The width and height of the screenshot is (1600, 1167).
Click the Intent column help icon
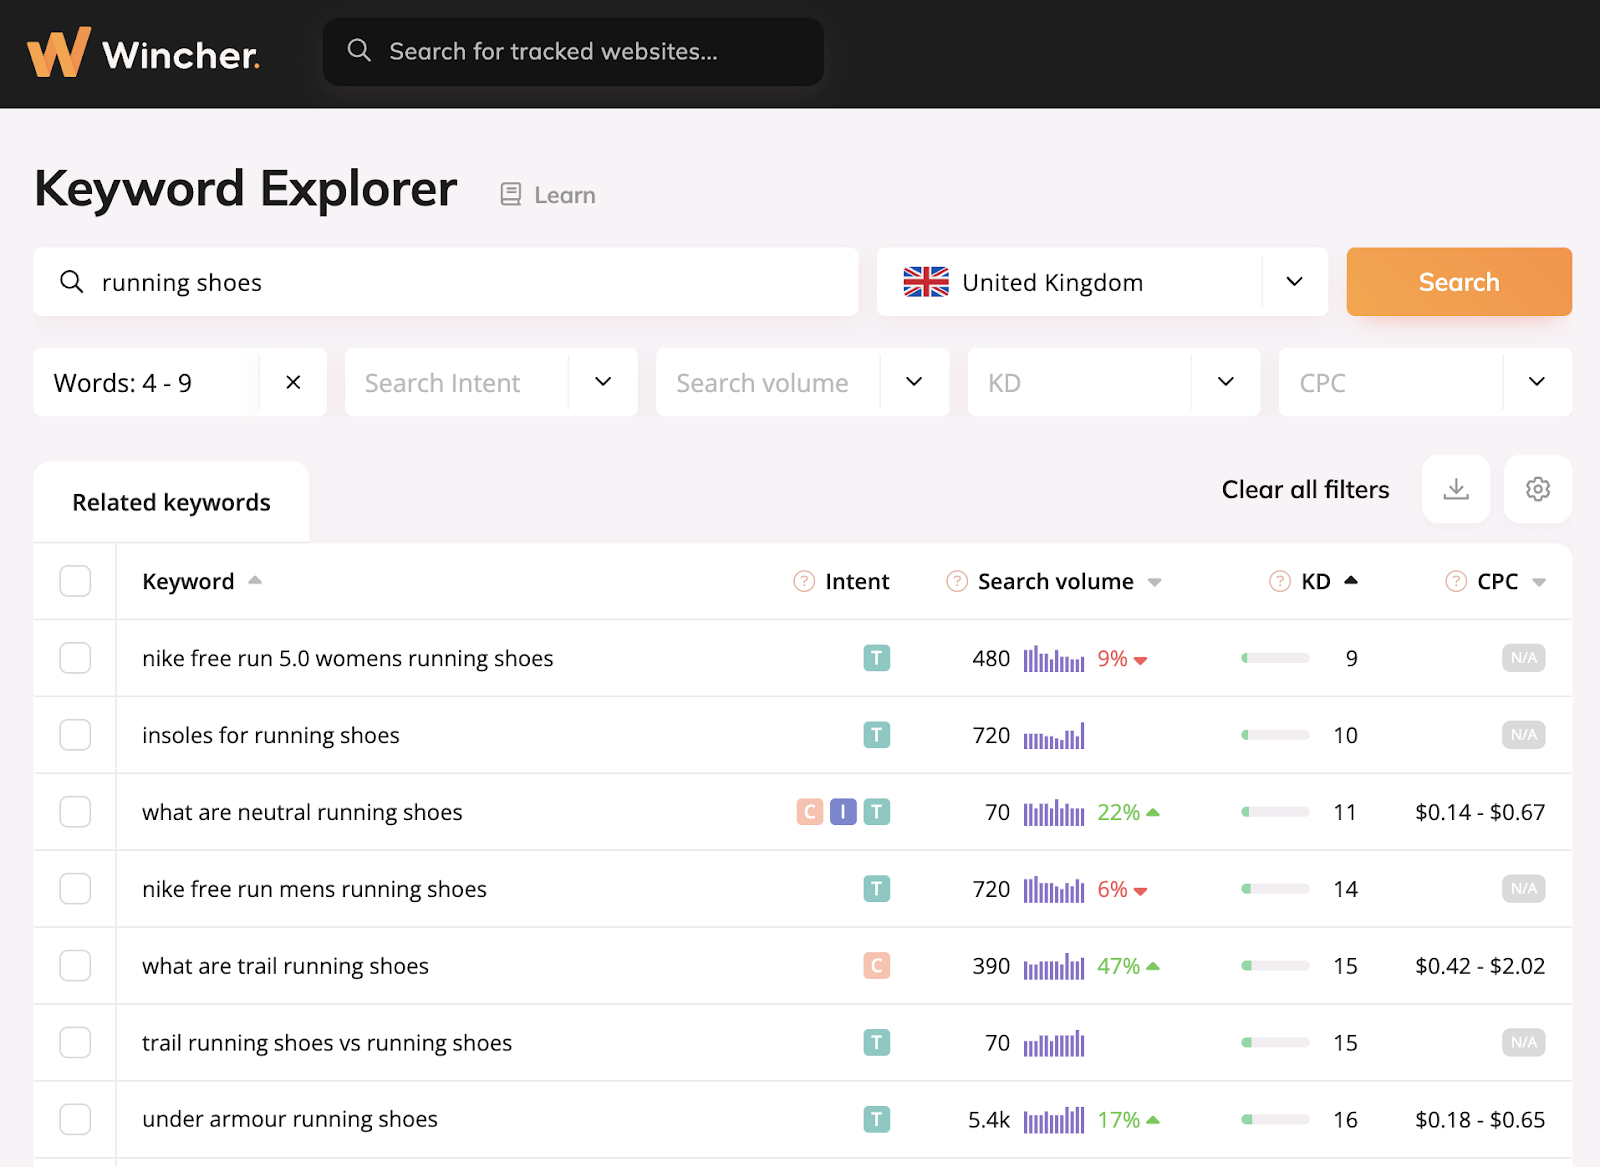(804, 581)
